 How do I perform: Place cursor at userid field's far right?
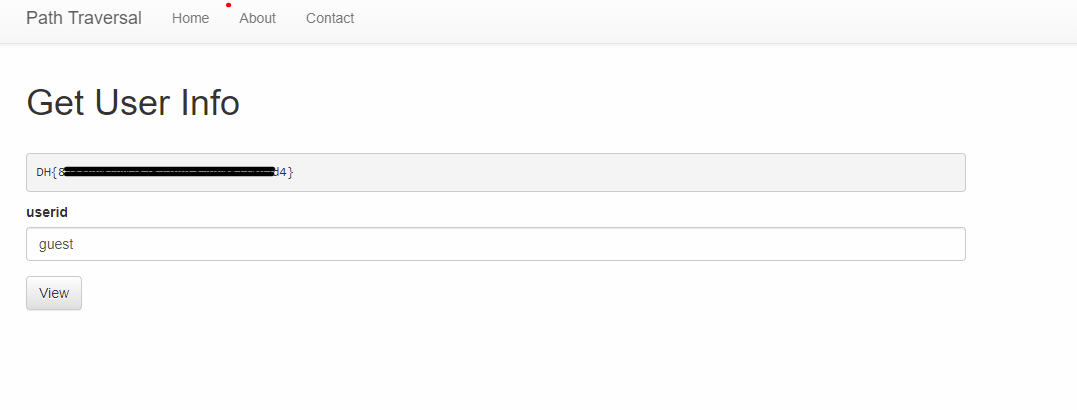tap(955, 244)
